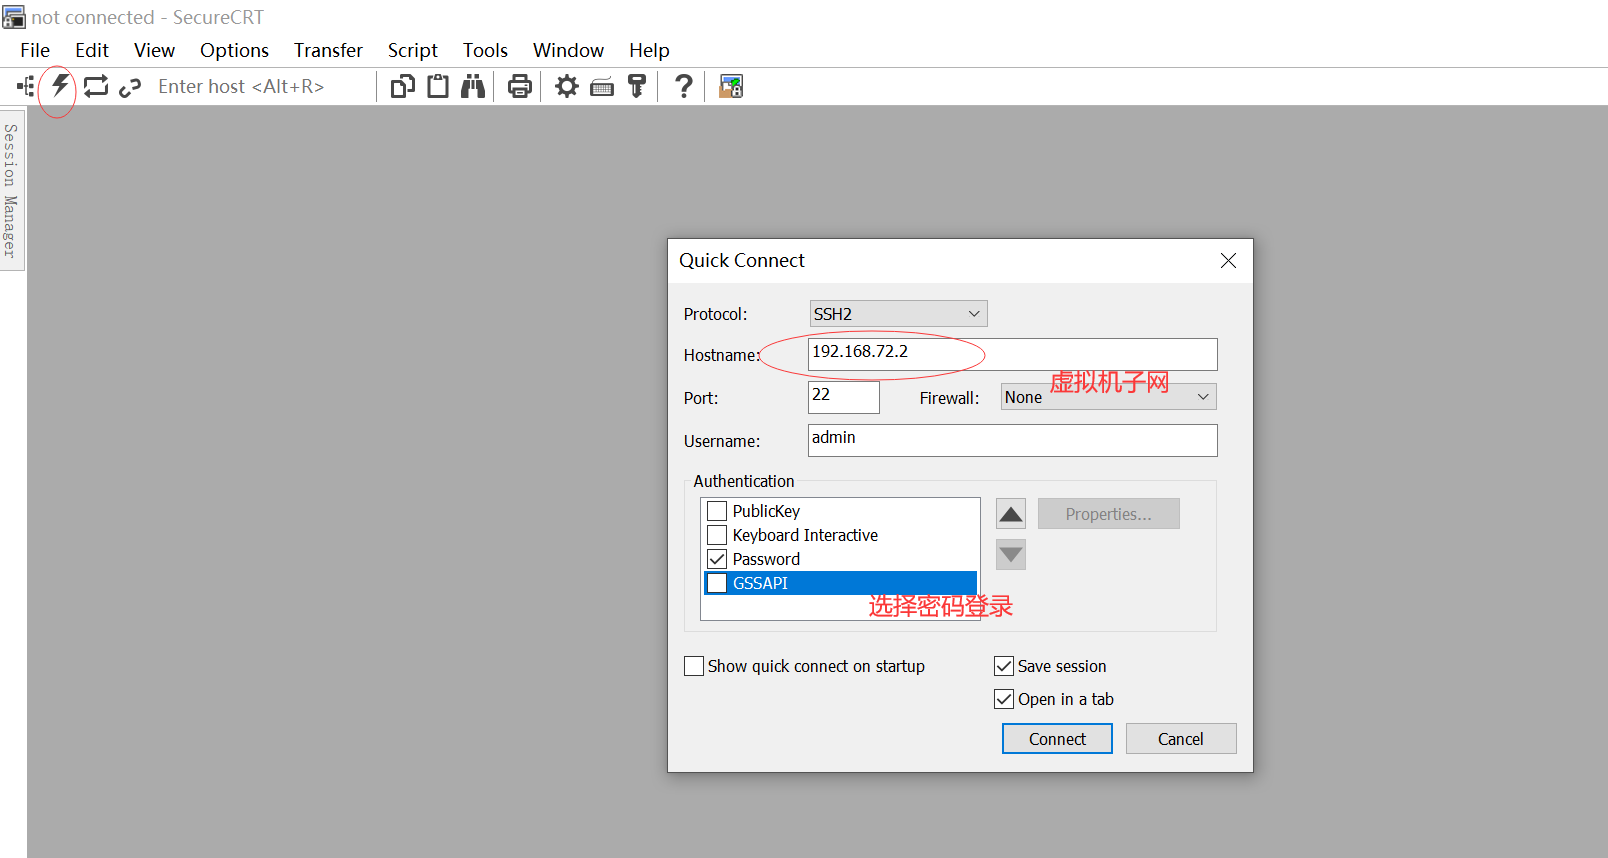The height and width of the screenshot is (858, 1608).
Task: Open Session Options gear icon
Action: (567, 87)
